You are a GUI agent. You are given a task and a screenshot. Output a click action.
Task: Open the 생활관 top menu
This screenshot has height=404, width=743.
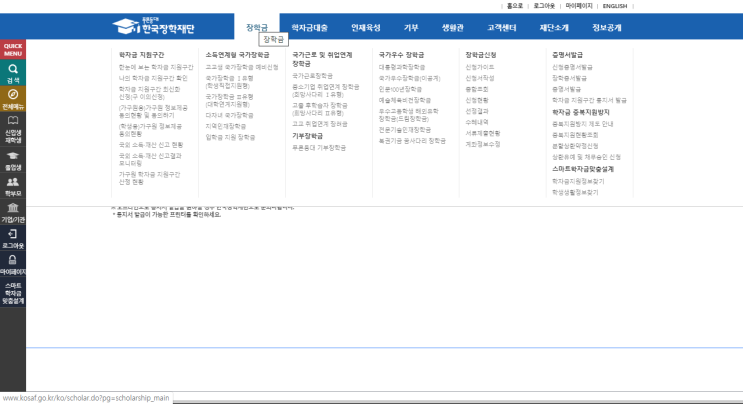453,28
